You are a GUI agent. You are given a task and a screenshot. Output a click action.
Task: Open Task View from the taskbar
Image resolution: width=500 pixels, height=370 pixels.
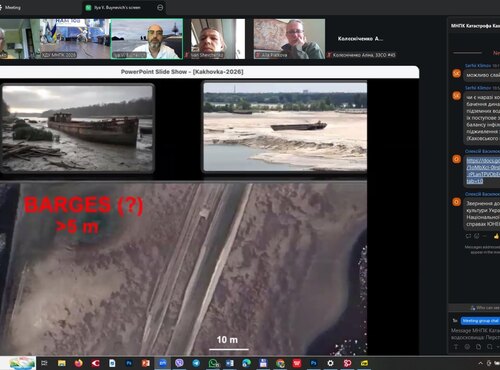click(x=44, y=363)
